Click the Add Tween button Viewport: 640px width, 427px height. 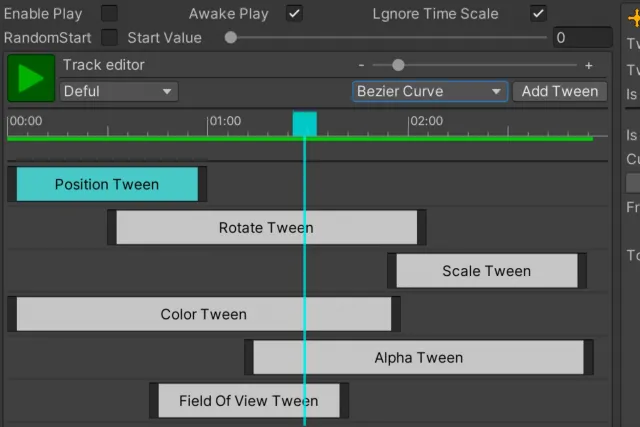coord(560,91)
